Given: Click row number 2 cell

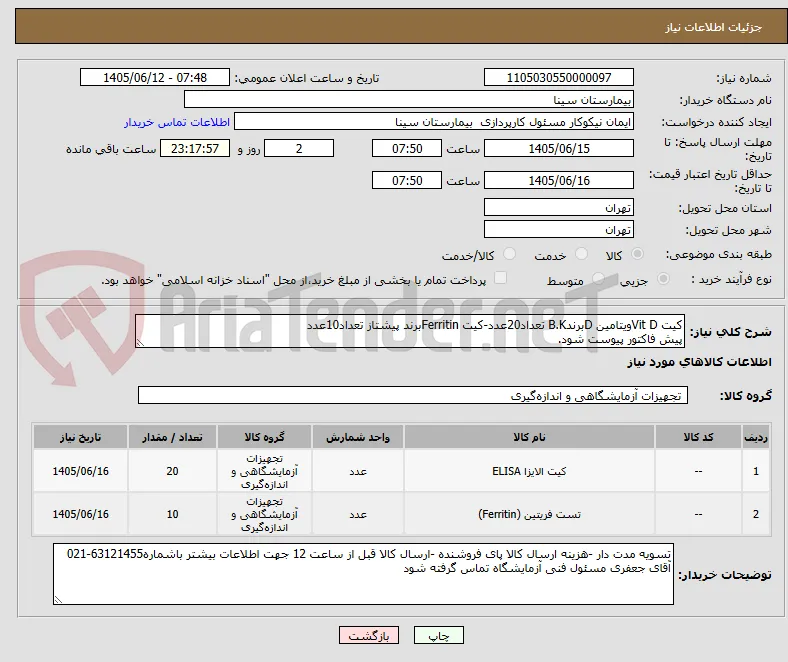Looking at the screenshot, I should click(755, 514).
